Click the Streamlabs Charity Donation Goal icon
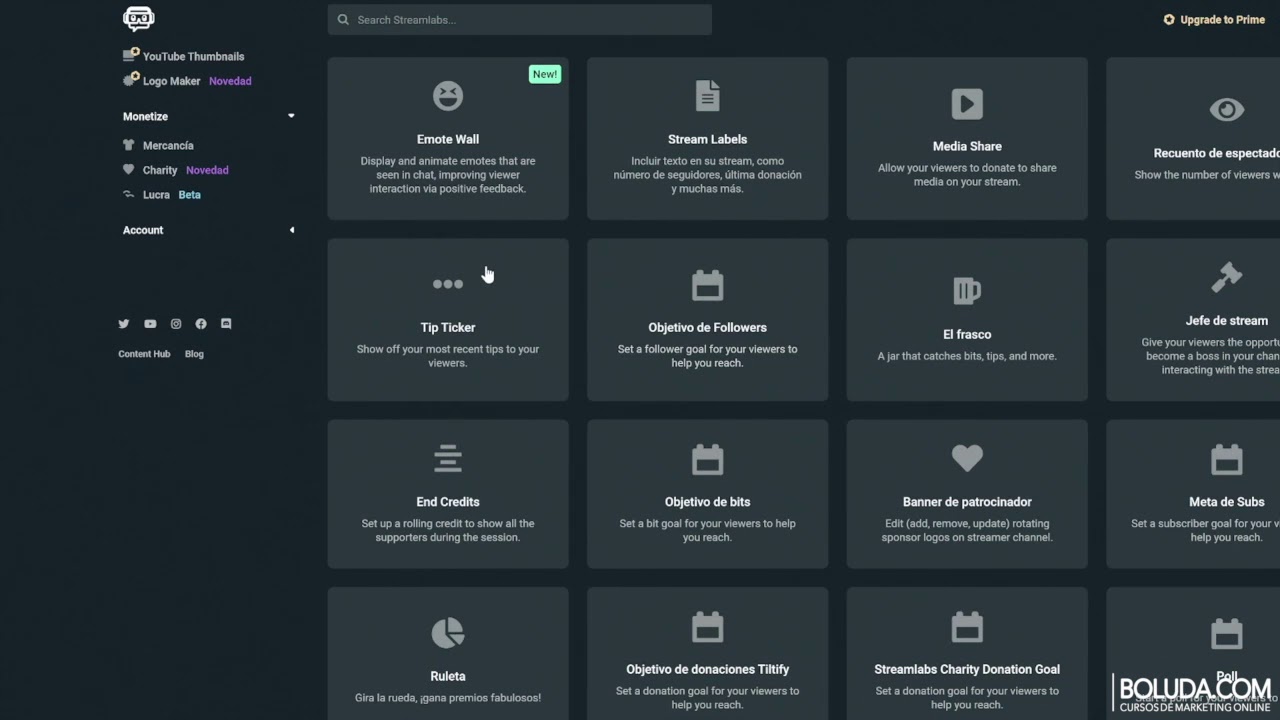Screen dimensions: 1280x720 point(967,627)
